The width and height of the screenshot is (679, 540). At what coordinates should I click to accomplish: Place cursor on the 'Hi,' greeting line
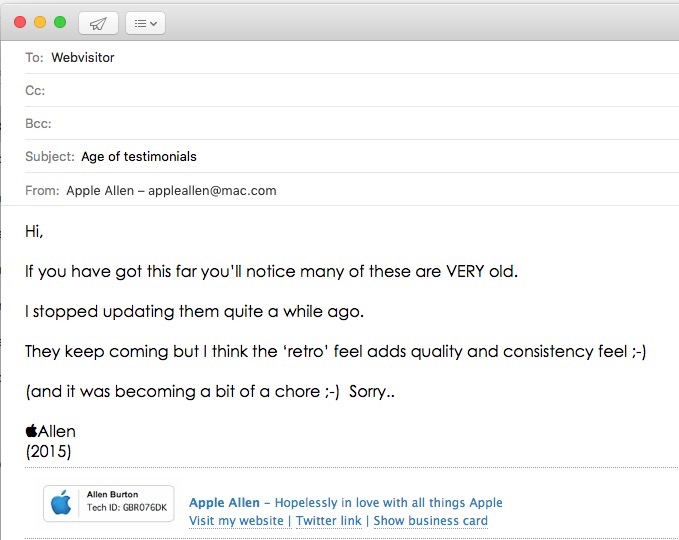tap(34, 232)
